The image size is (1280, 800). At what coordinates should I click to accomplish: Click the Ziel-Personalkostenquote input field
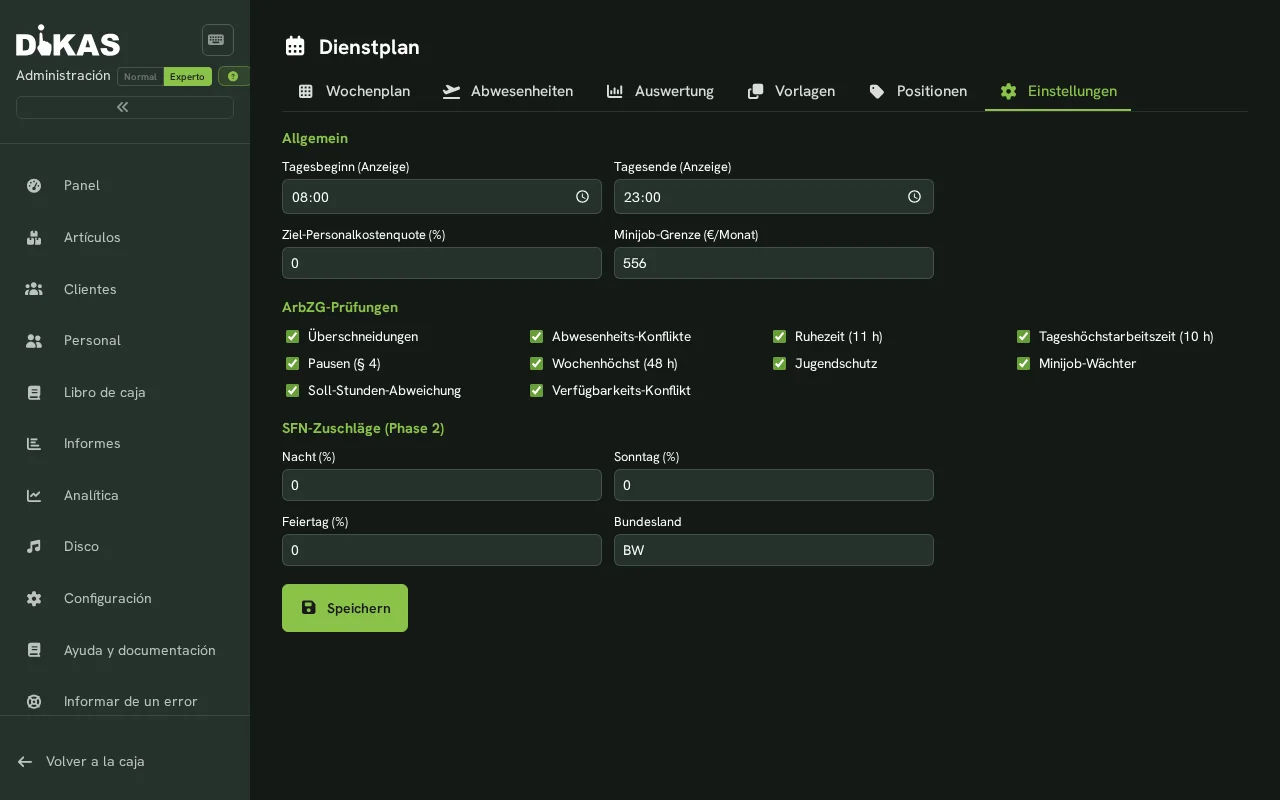pos(442,263)
